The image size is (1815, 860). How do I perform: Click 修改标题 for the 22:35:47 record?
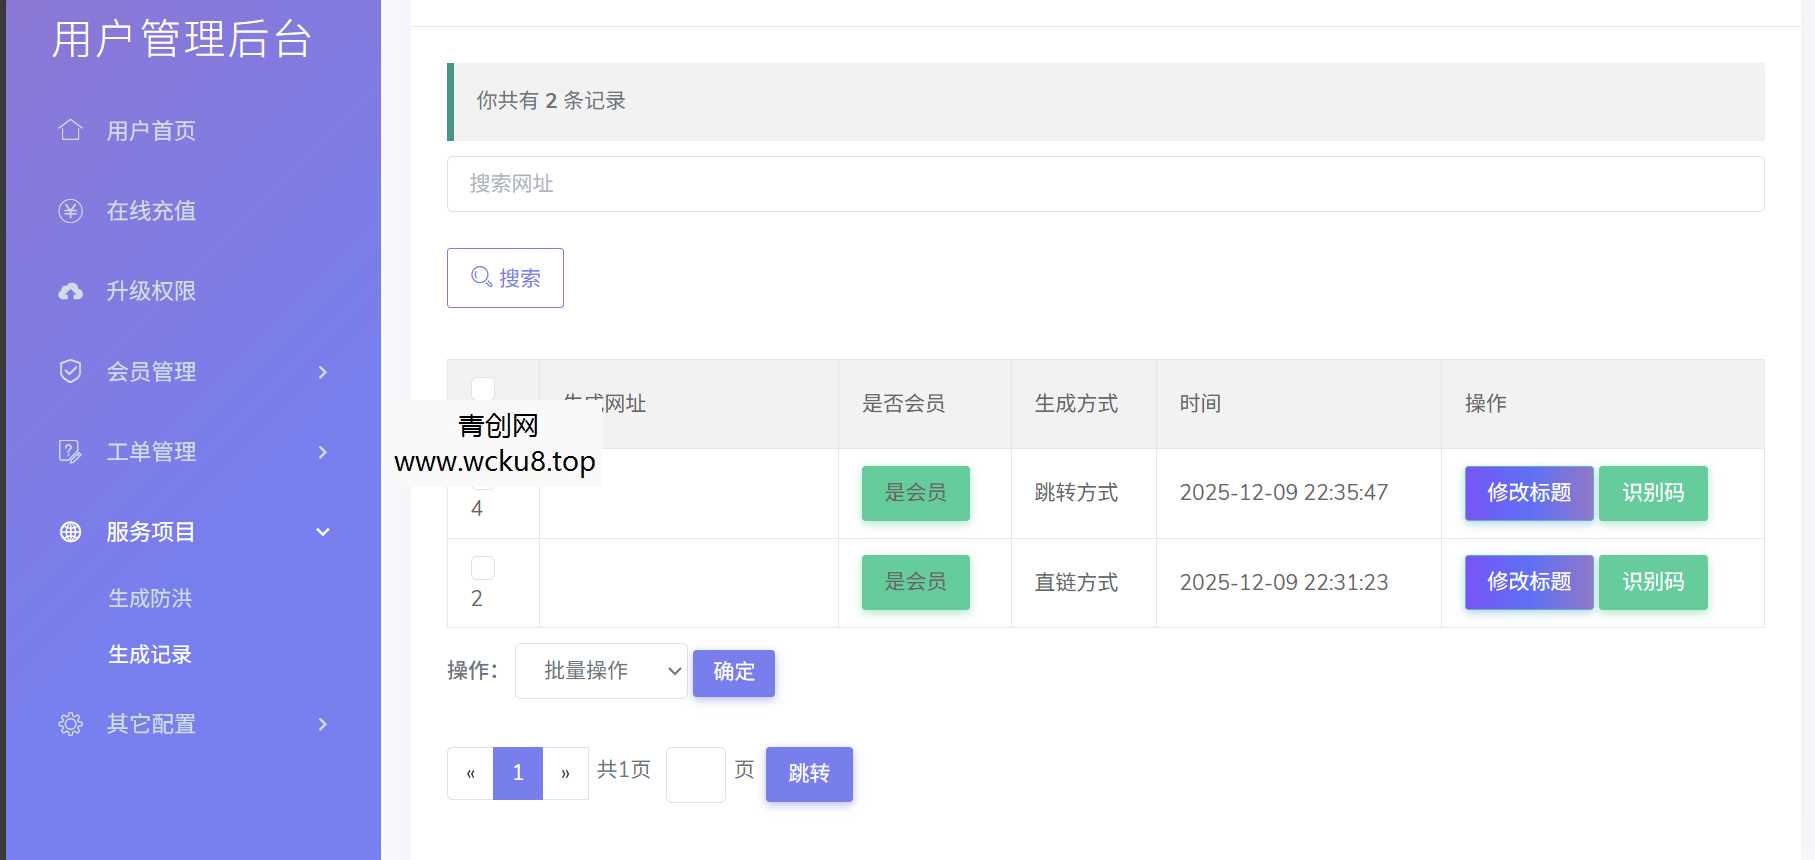point(1529,493)
